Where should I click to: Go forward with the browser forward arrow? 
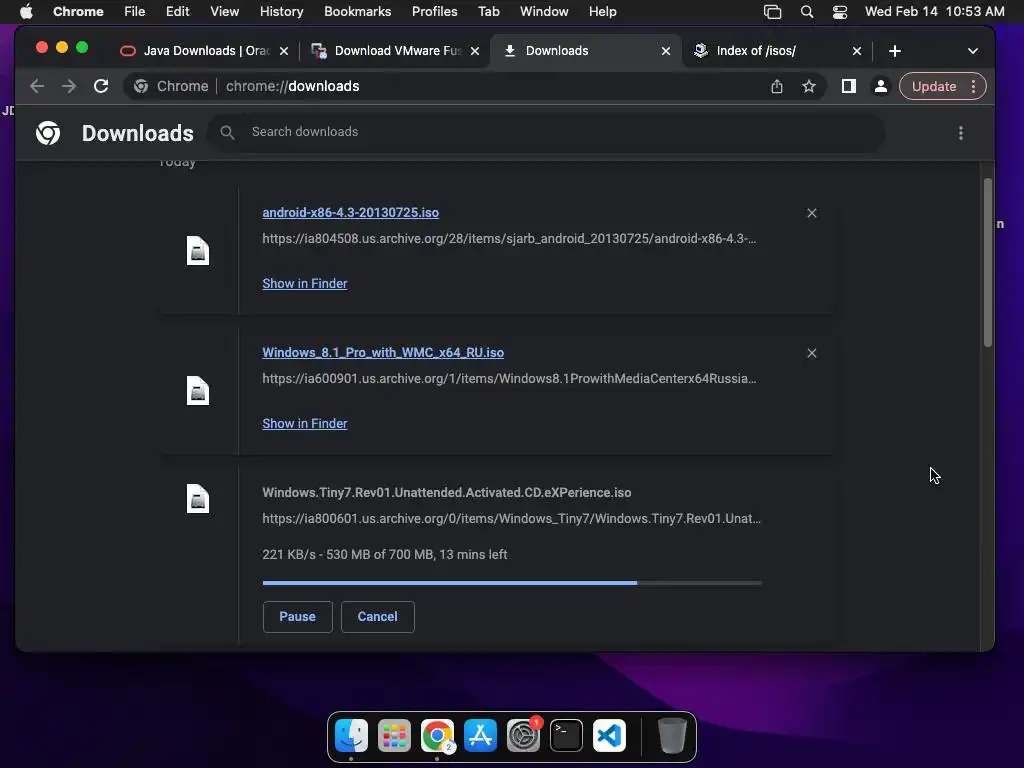pos(69,86)
